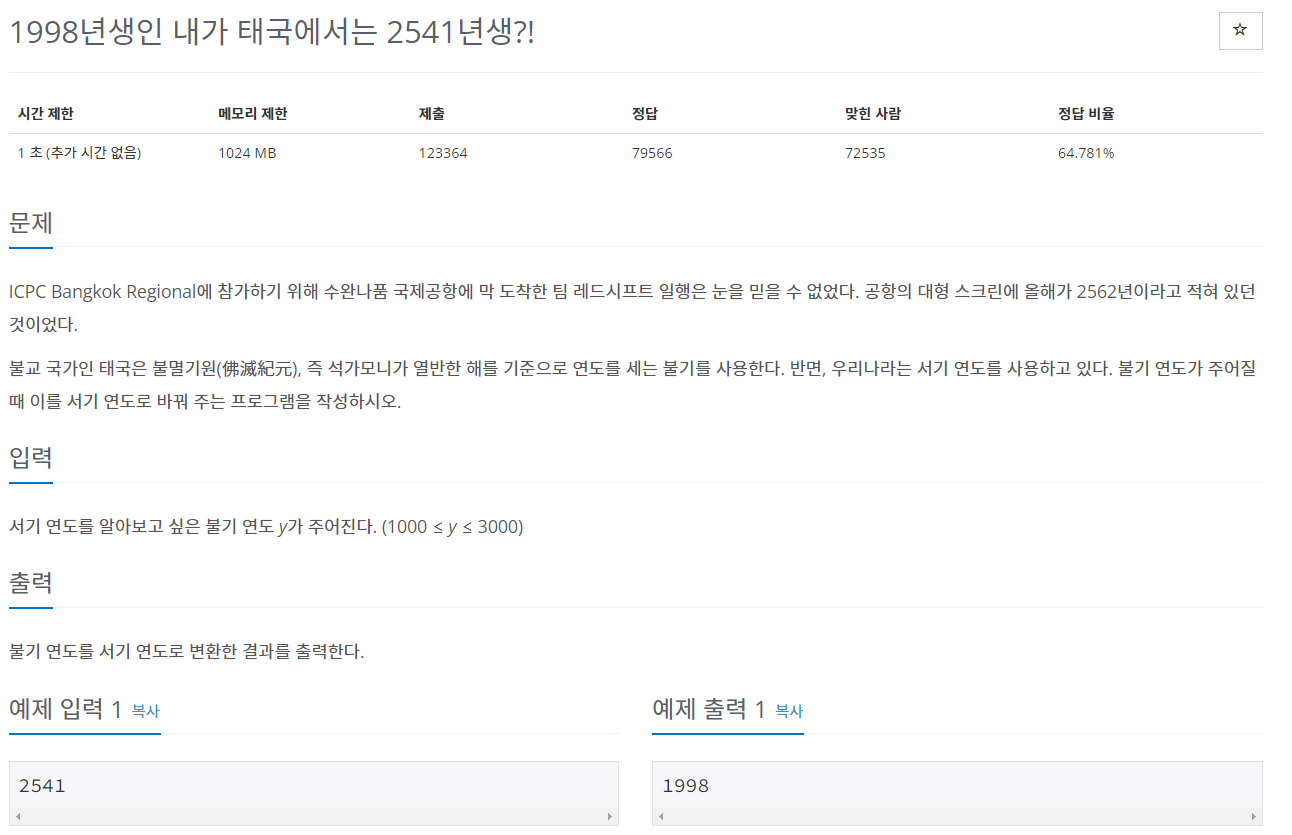Click the star favorite button
The width and height of the screenshot is (1292, 835).
point(1240,31)
